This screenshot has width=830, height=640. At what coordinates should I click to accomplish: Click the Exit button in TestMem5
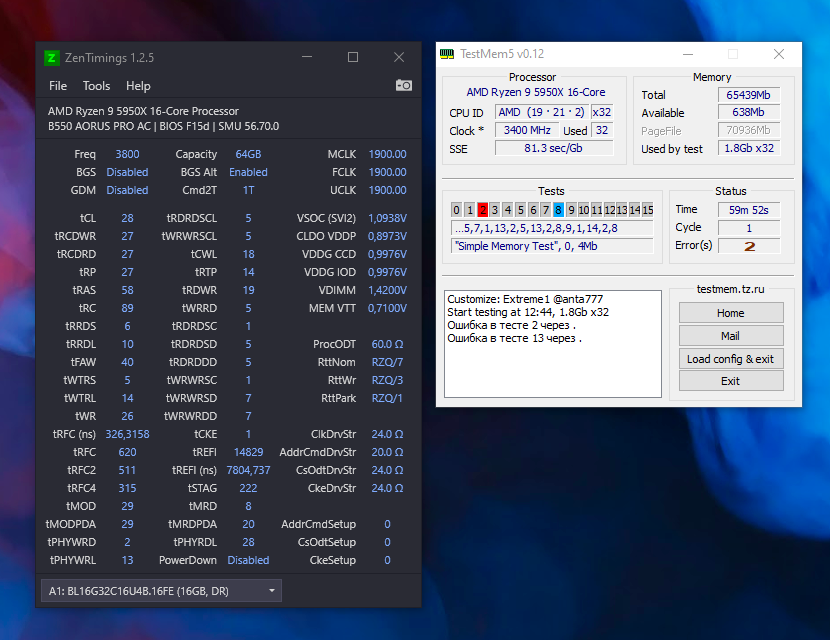click(x=730, y=381)
